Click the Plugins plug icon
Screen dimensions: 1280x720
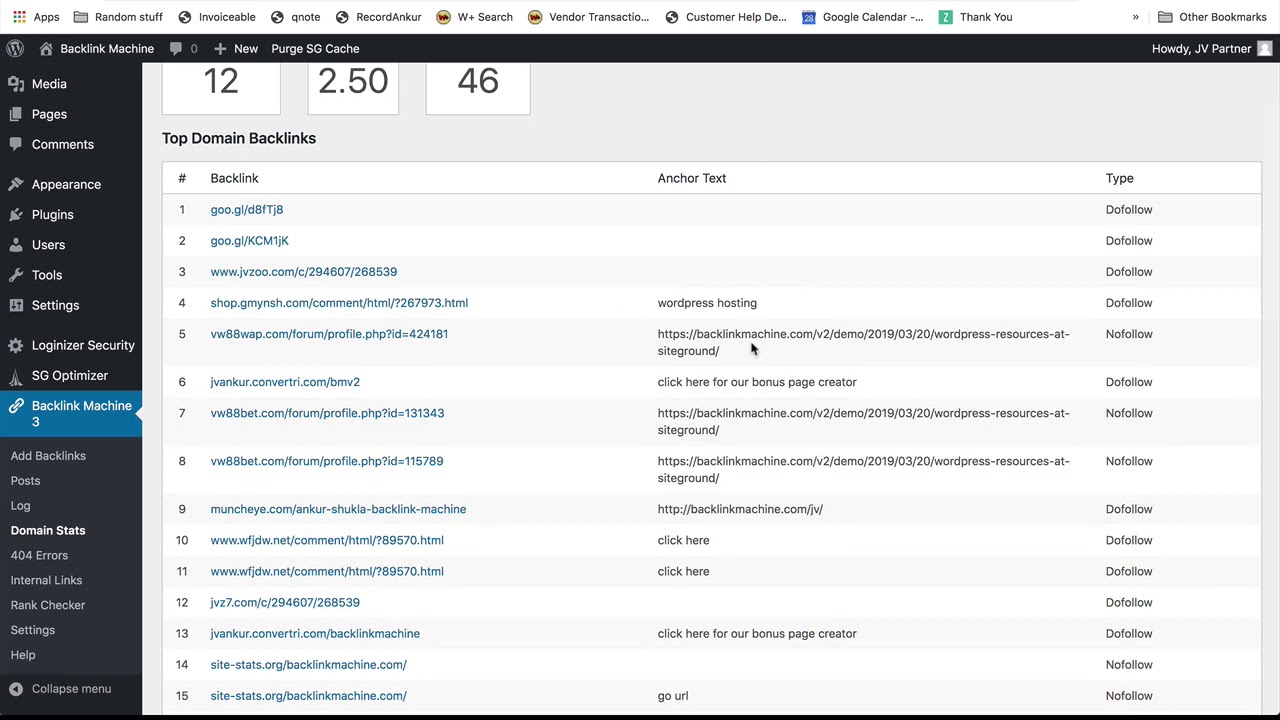tap(16, 214)
